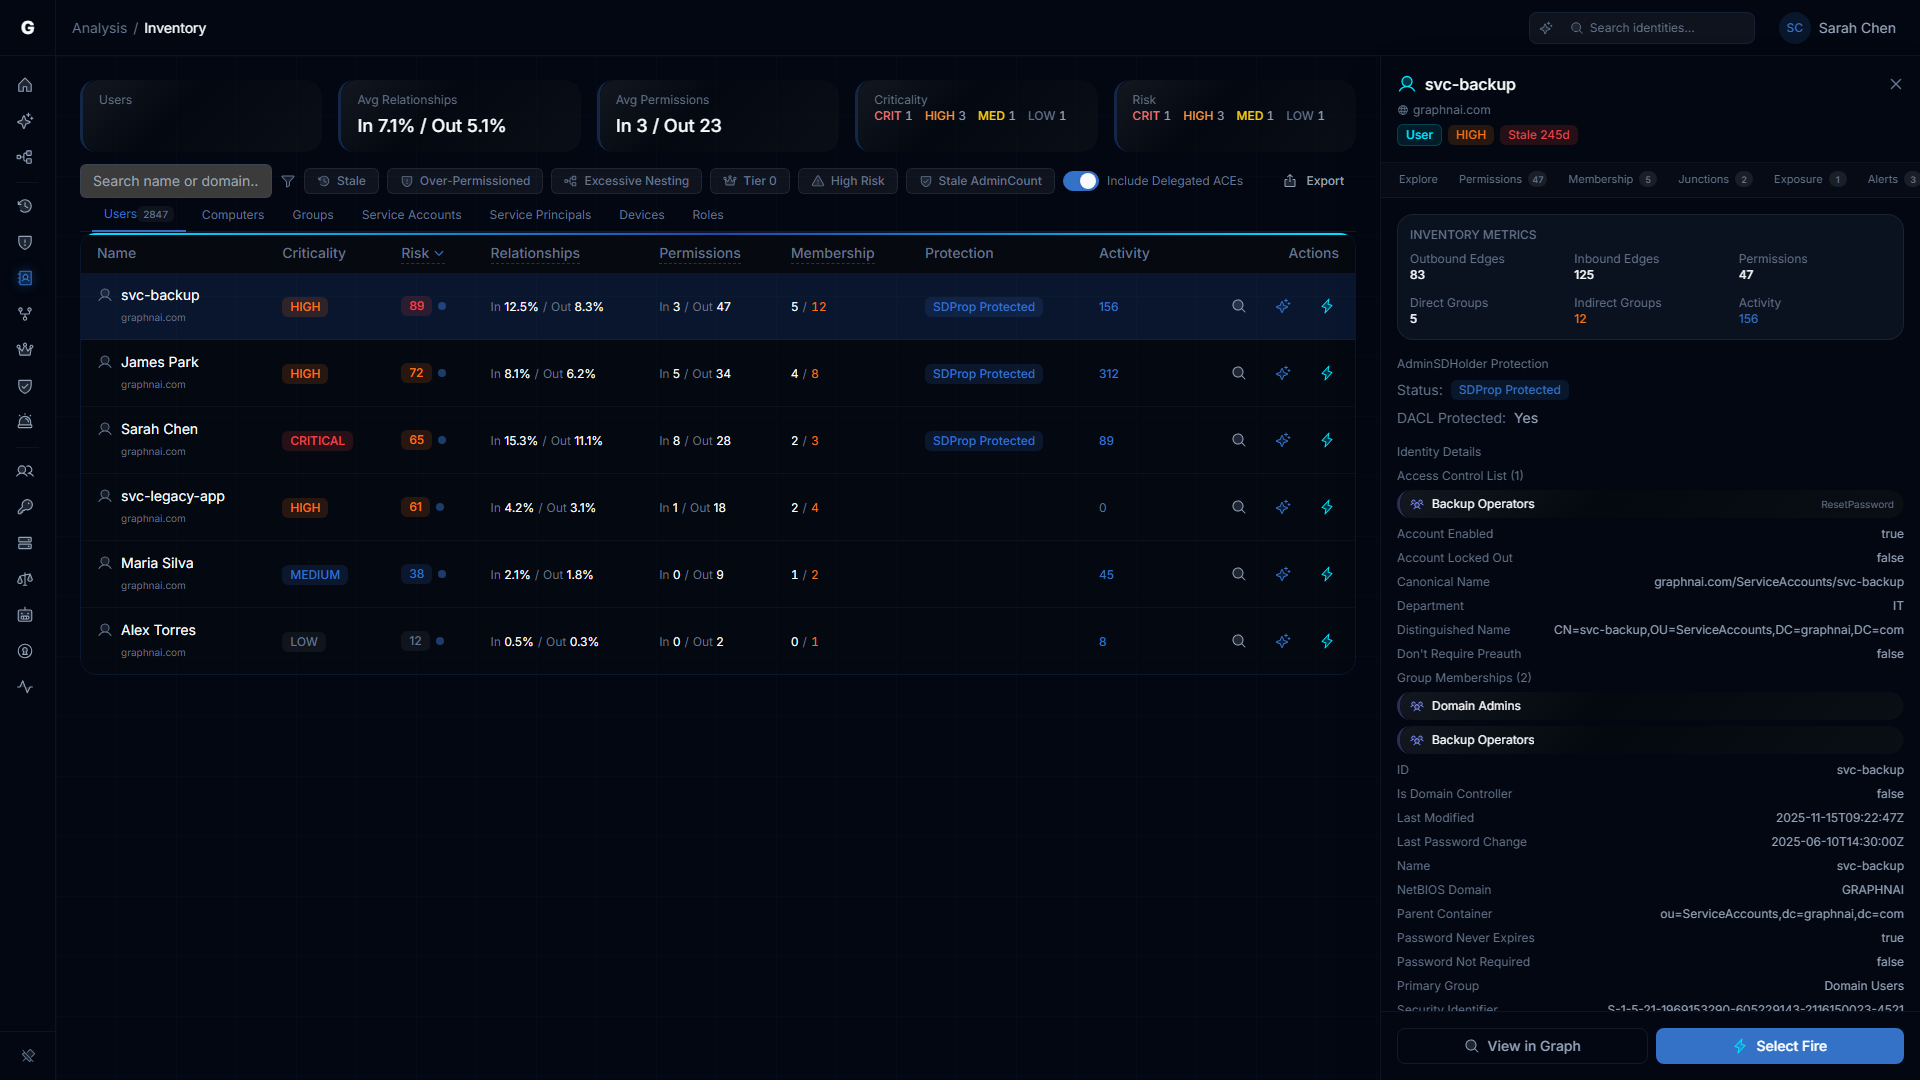Click the crown icon in left sidebar
The height and width of the screenshot is (1080, 1920).
[25, 350]
